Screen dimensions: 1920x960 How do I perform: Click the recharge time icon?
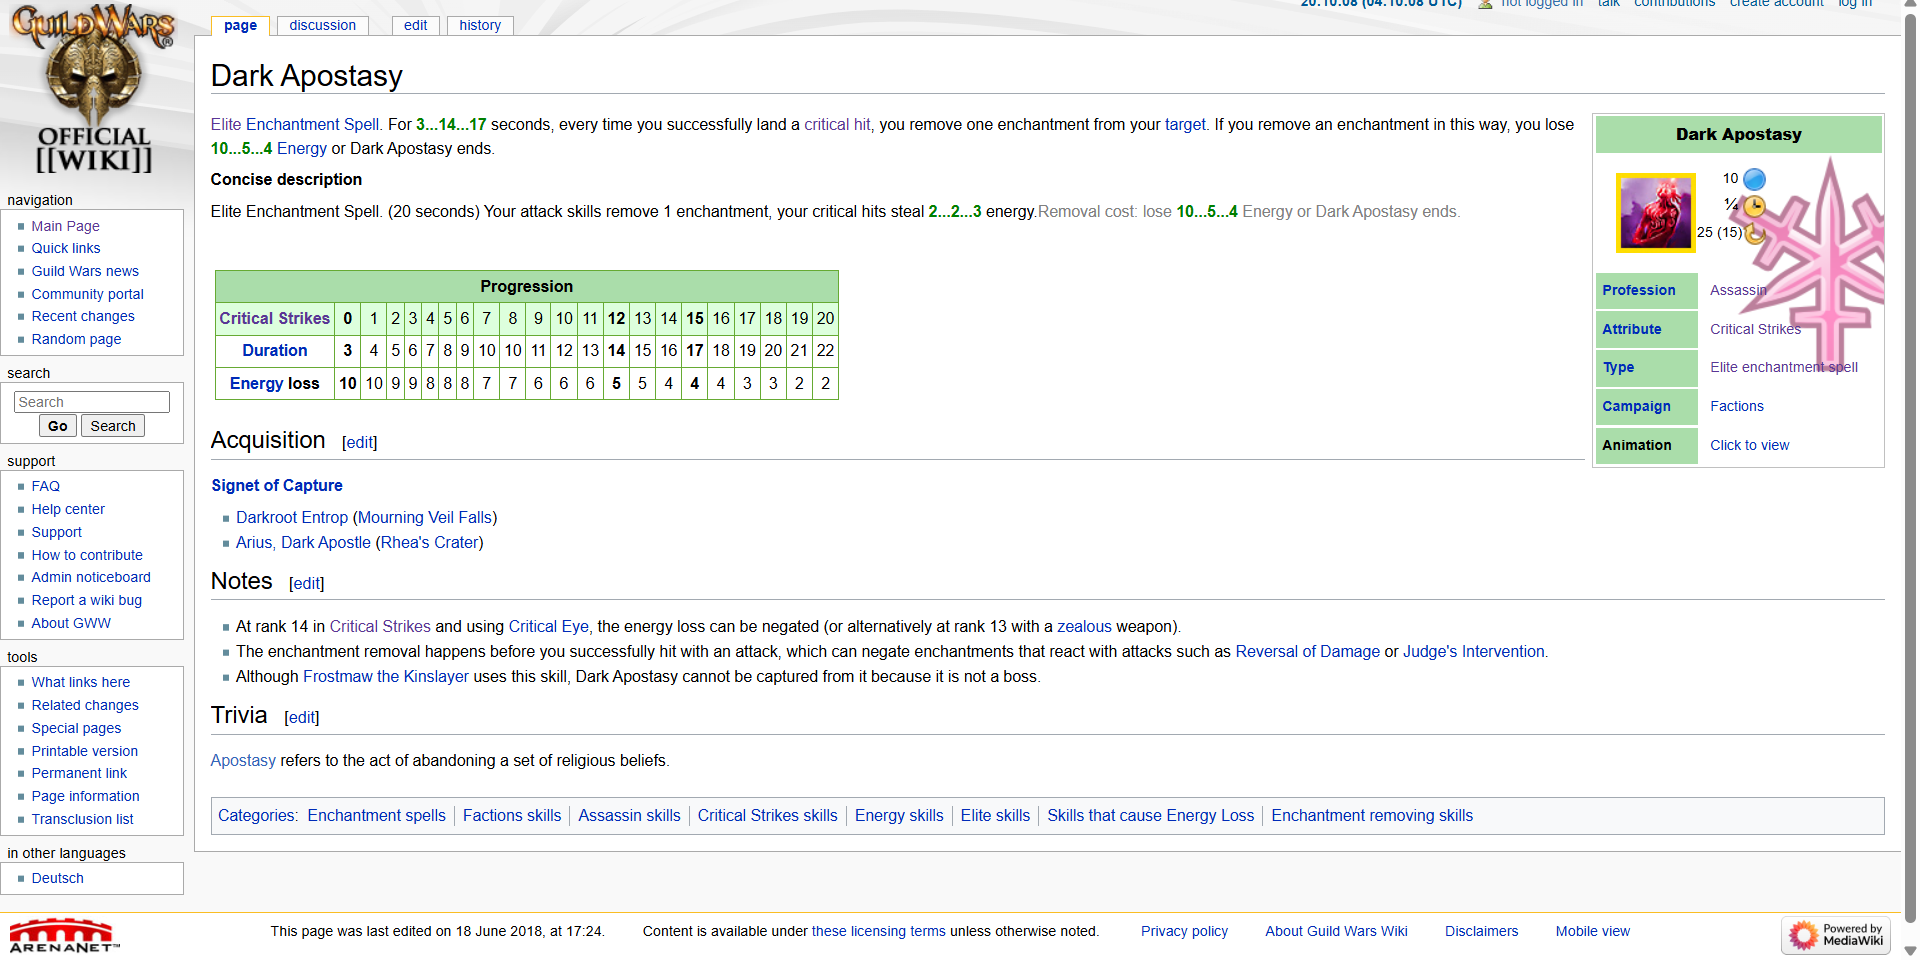[1755, 233]
